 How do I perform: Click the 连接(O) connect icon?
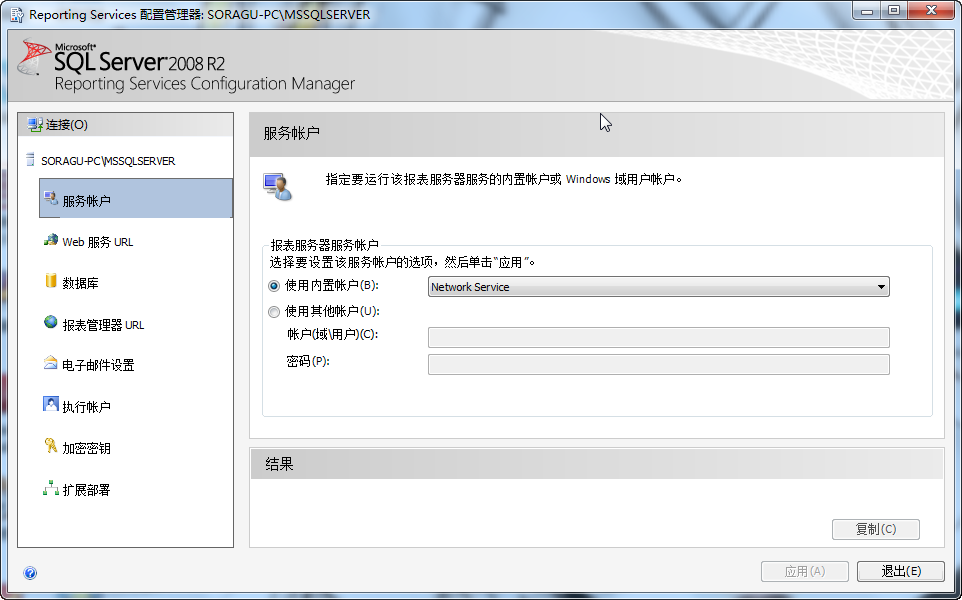point(35,125)
